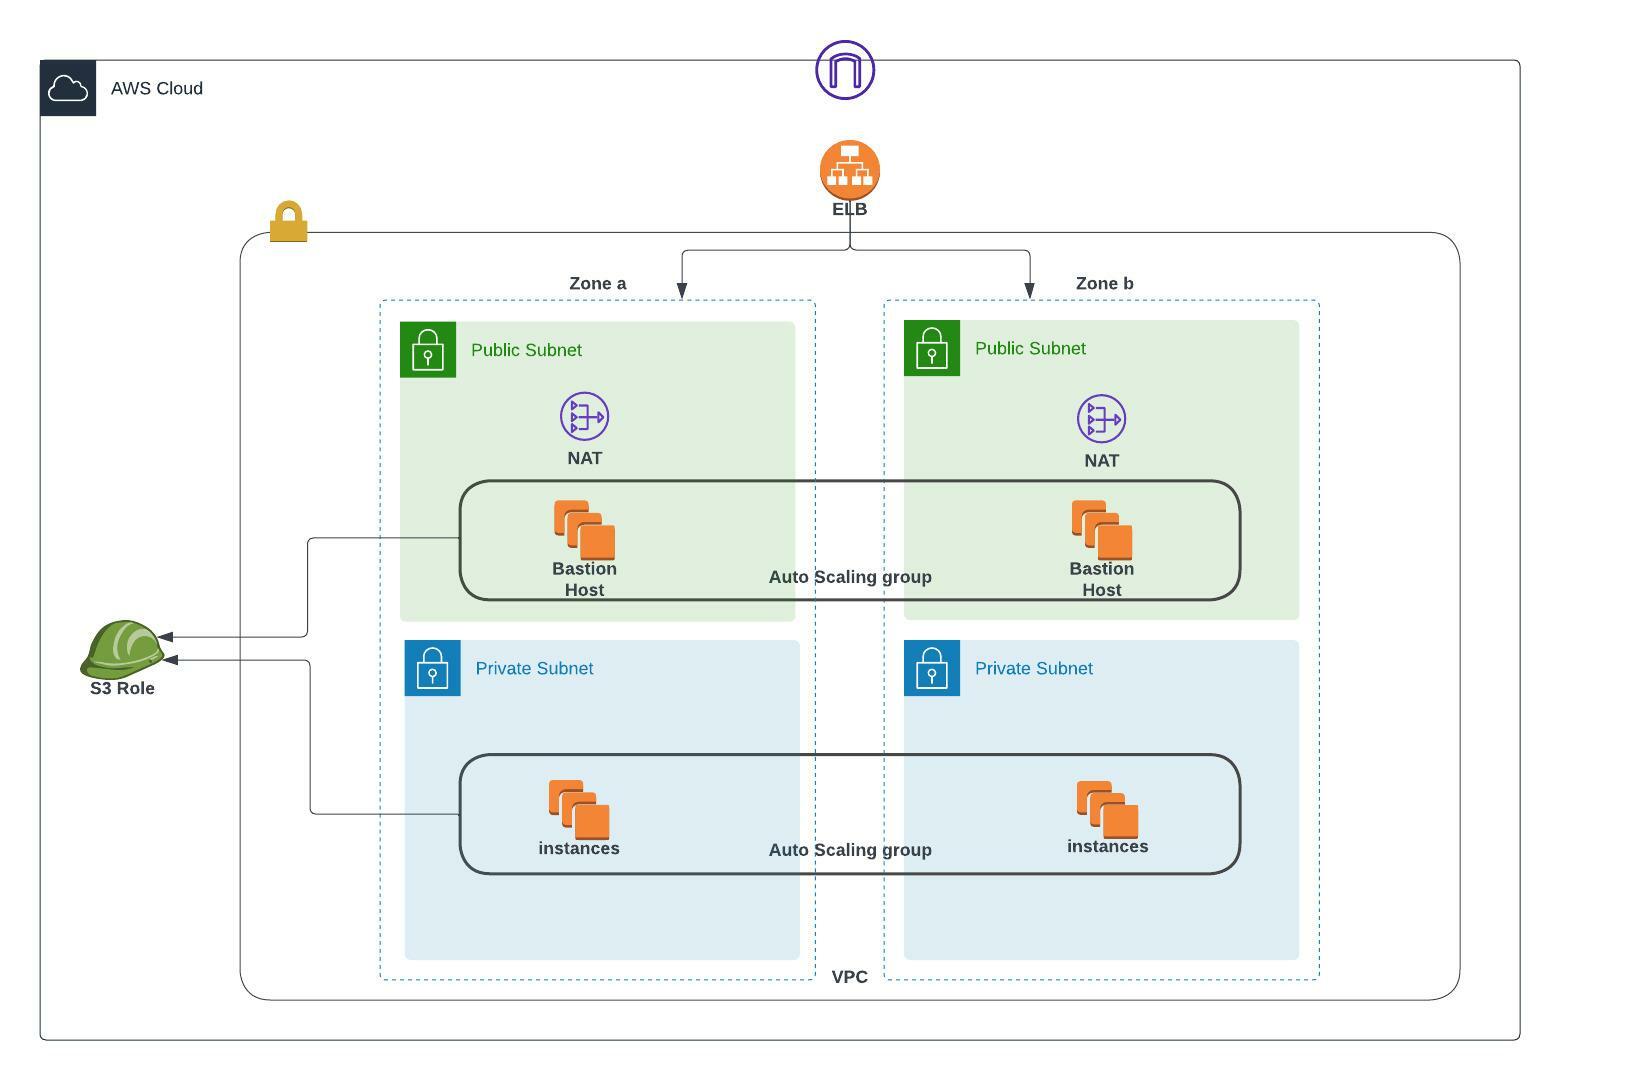Expand the upper Auto Scaling group container
This screenshot has height=1080, width=1631.
click(849, 577)
